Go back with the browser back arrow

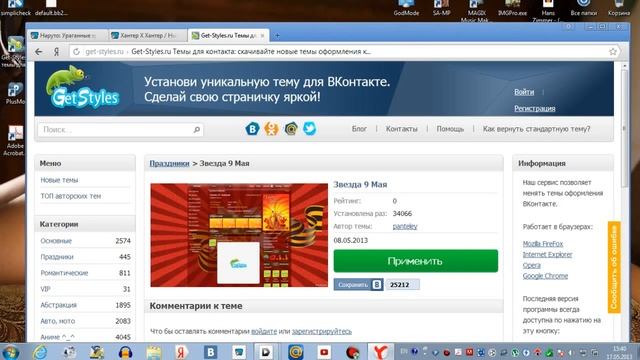[x=38, y=52]
